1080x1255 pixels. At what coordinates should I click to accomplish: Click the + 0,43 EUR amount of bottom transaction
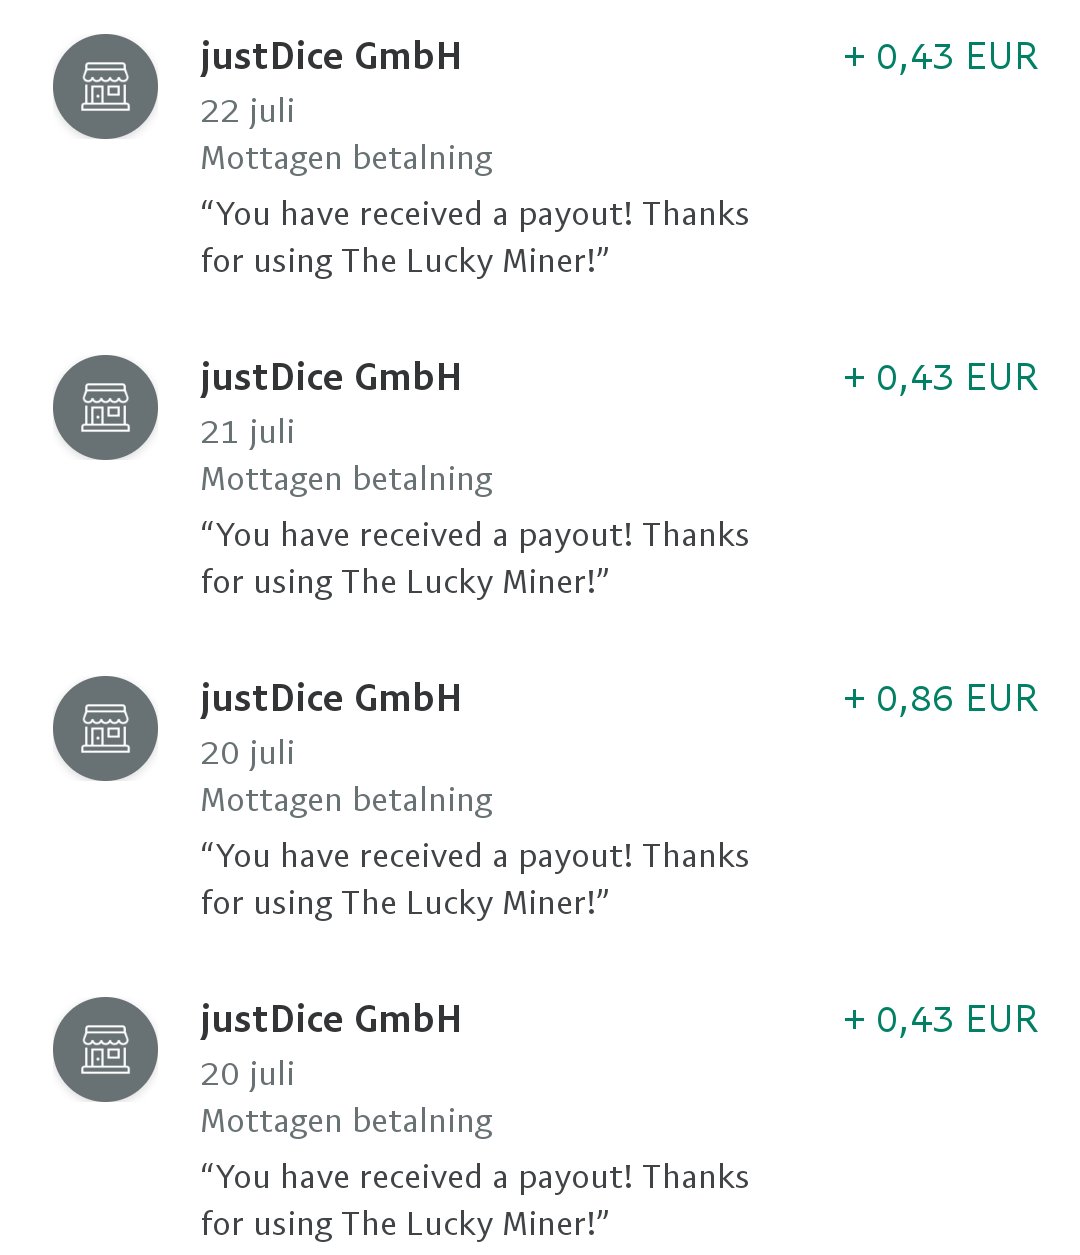pos(940,1020)
